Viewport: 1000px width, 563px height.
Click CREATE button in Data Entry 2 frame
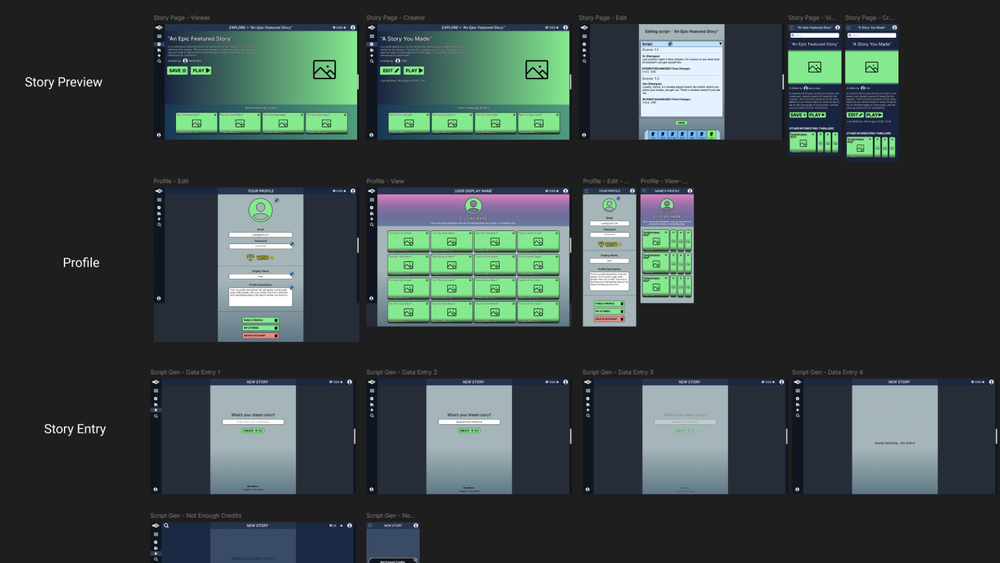pyautogui.click(x=469, y=431)
